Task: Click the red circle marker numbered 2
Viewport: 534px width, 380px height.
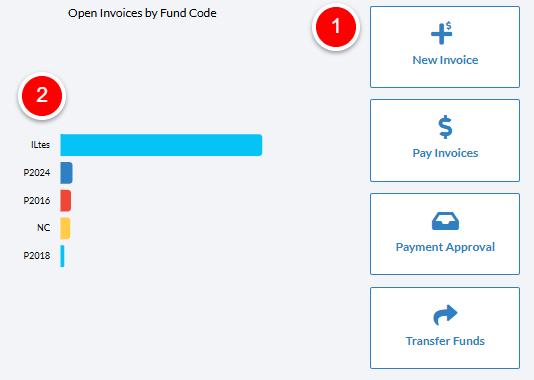Action: pos(42,96)
